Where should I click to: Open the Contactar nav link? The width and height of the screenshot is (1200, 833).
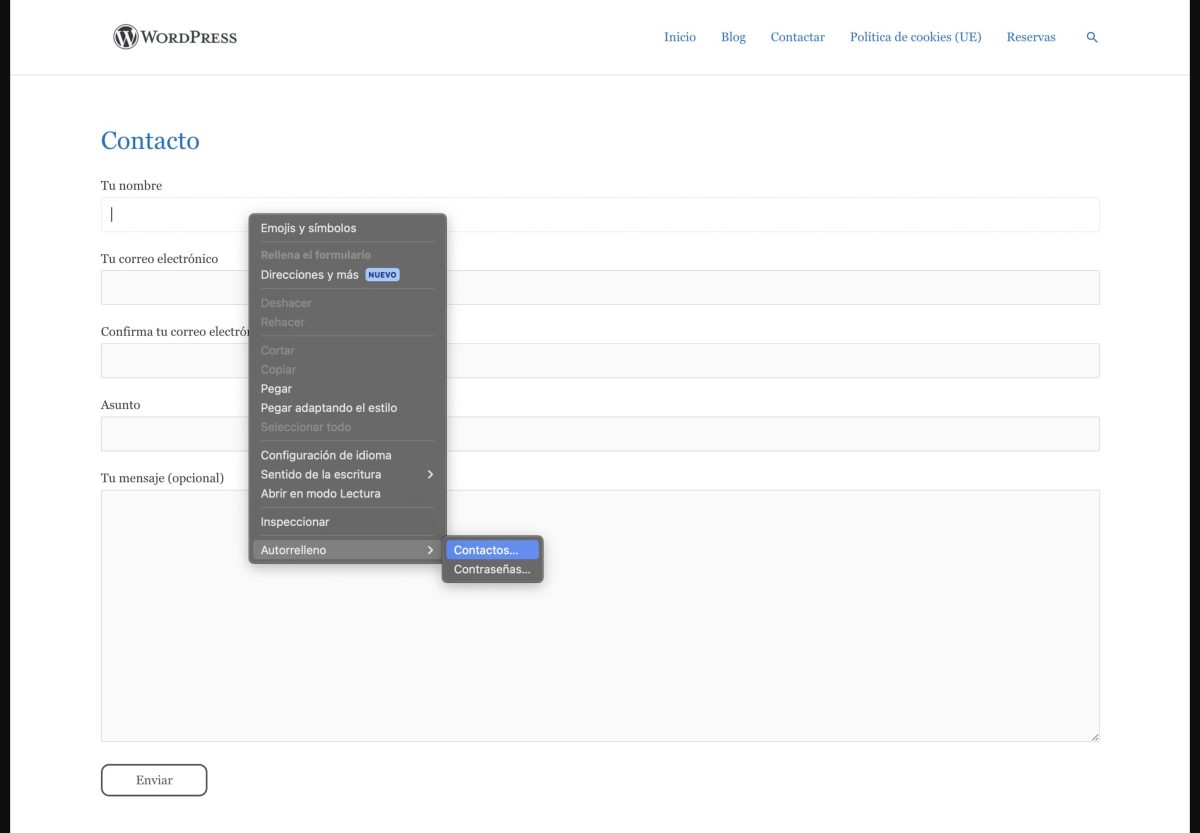pos(797,37)
